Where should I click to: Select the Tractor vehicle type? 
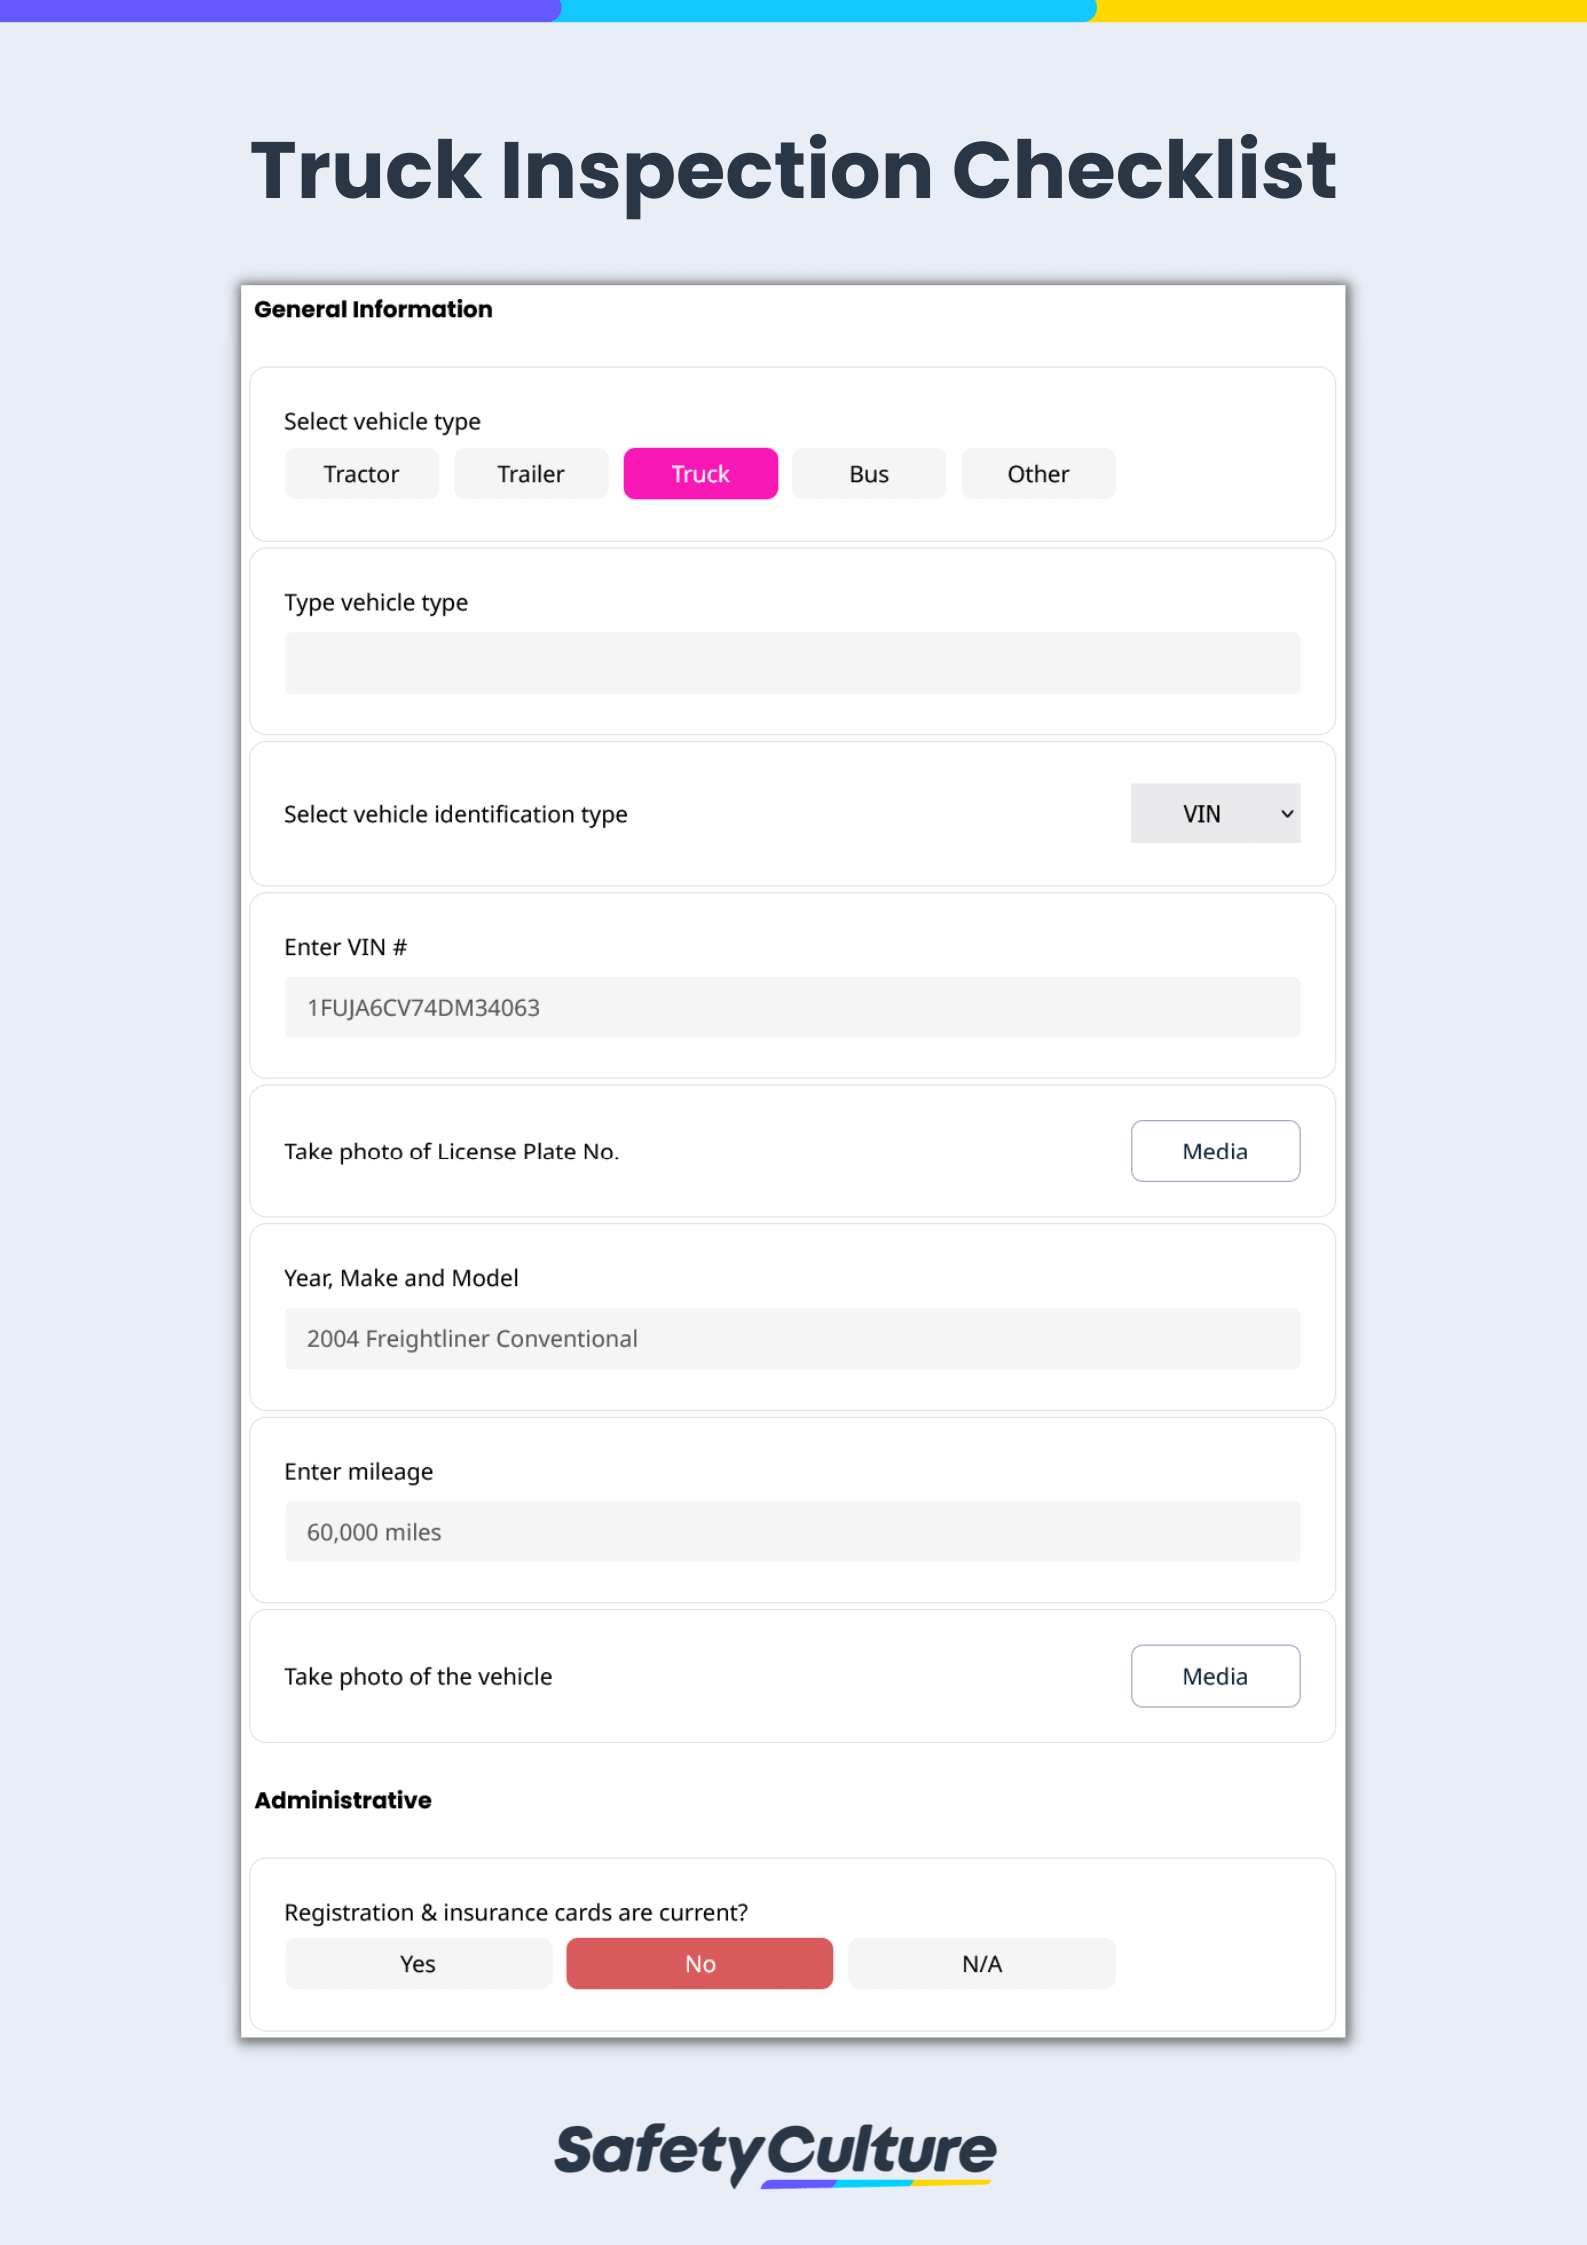(x=361, y=473)
